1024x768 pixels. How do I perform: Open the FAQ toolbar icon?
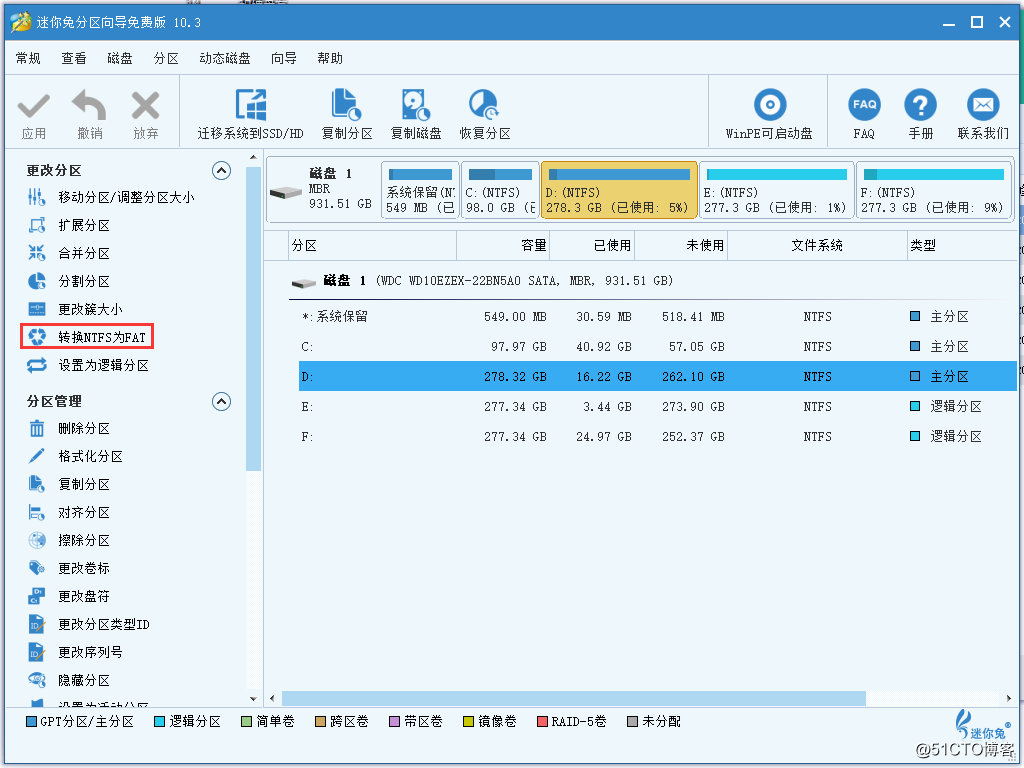(864, 105)
